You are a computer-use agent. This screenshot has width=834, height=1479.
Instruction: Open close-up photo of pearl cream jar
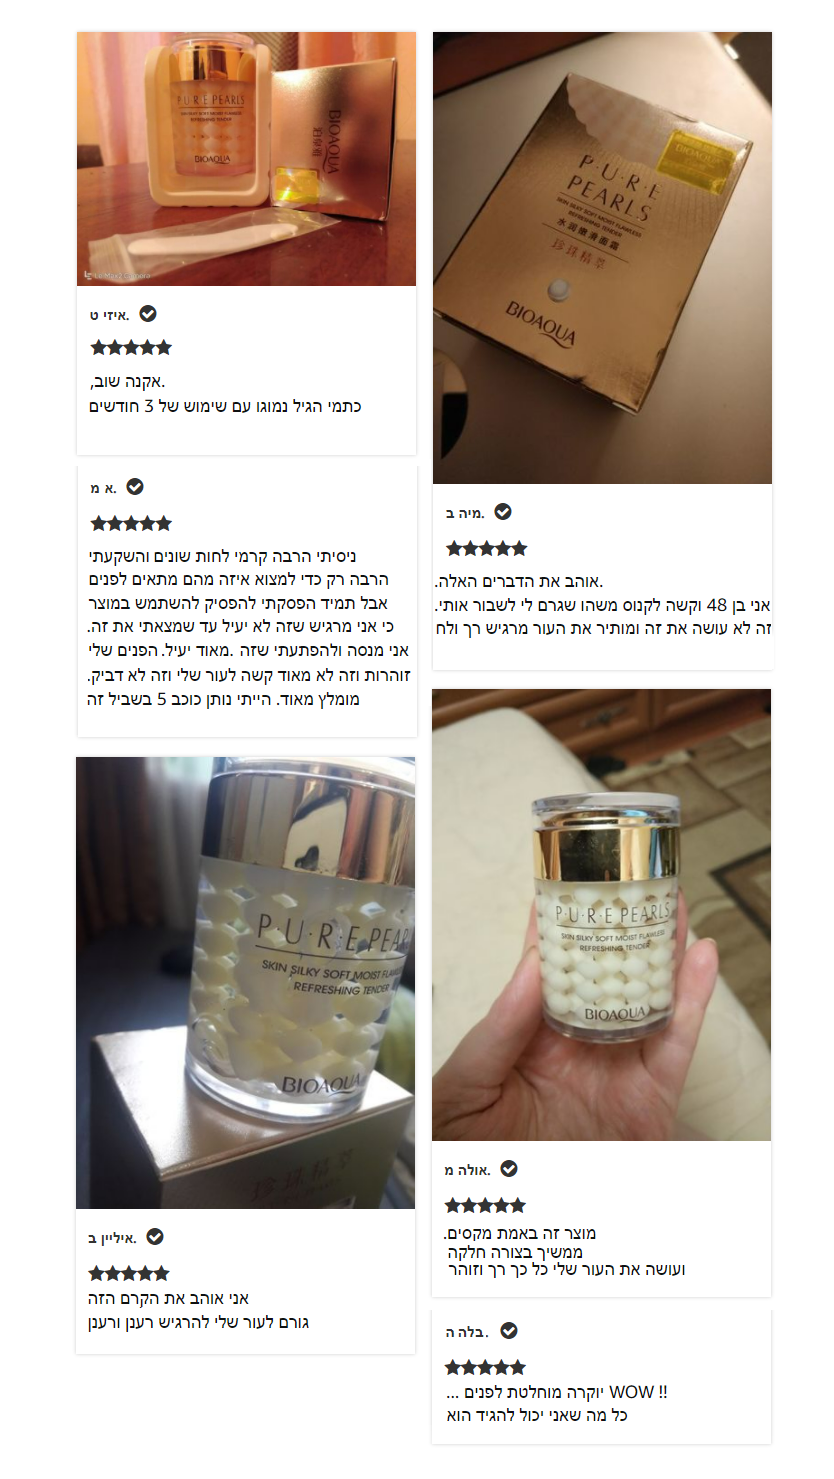pos(245,983)
